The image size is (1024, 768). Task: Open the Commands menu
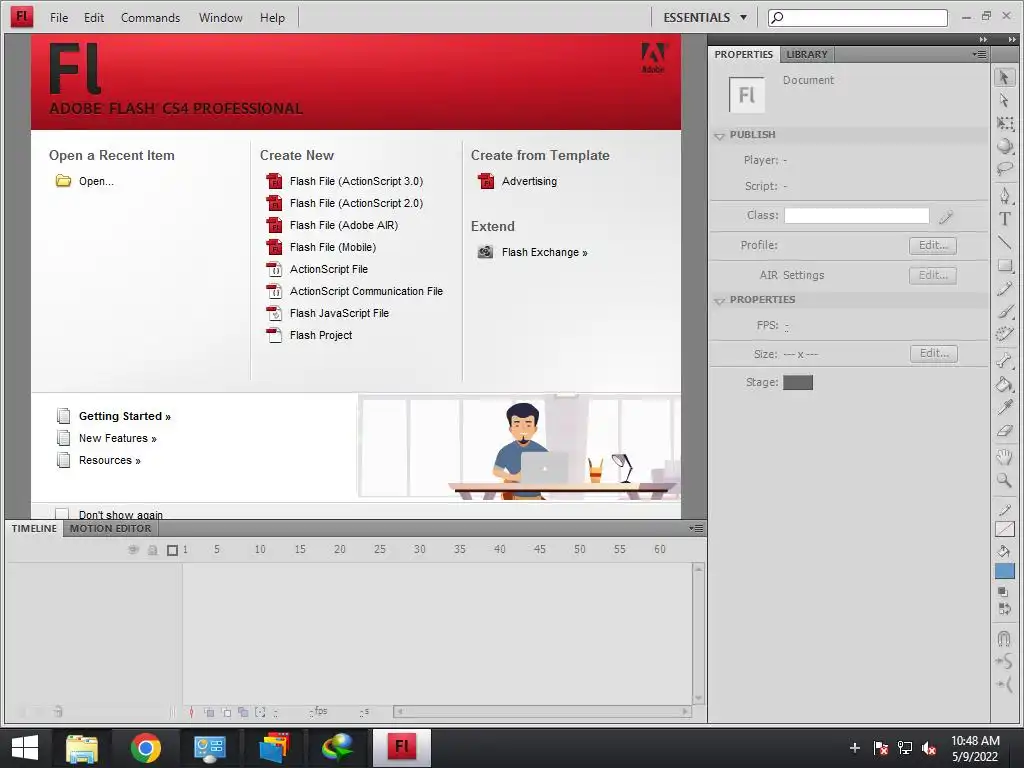pyautogui.click(x=150, y=18)
